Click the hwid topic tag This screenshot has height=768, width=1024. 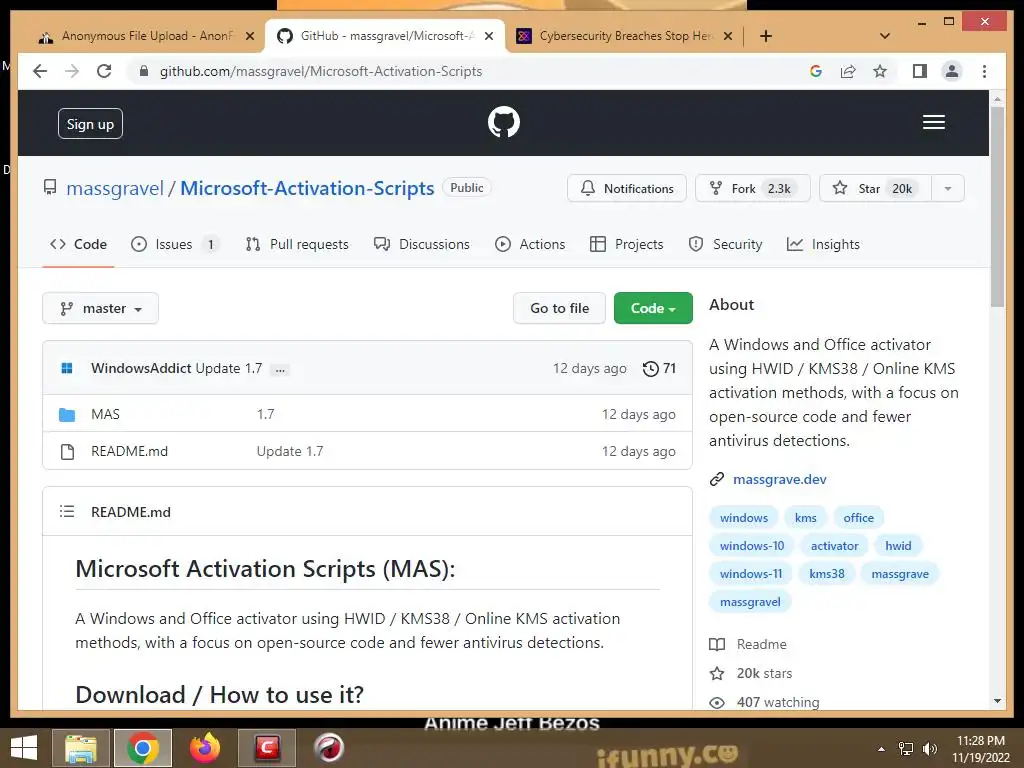tap(898, 546)
